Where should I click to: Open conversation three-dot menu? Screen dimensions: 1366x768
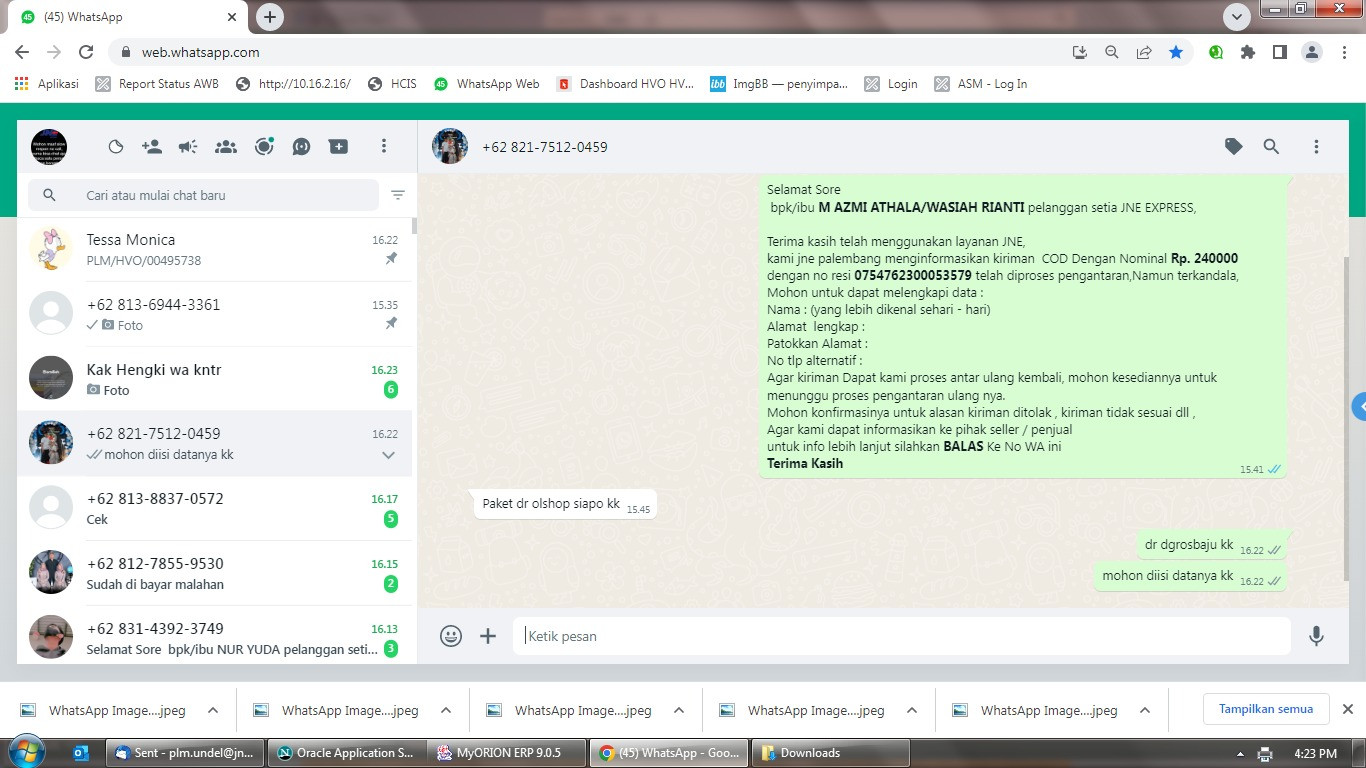click(1316, 147)
